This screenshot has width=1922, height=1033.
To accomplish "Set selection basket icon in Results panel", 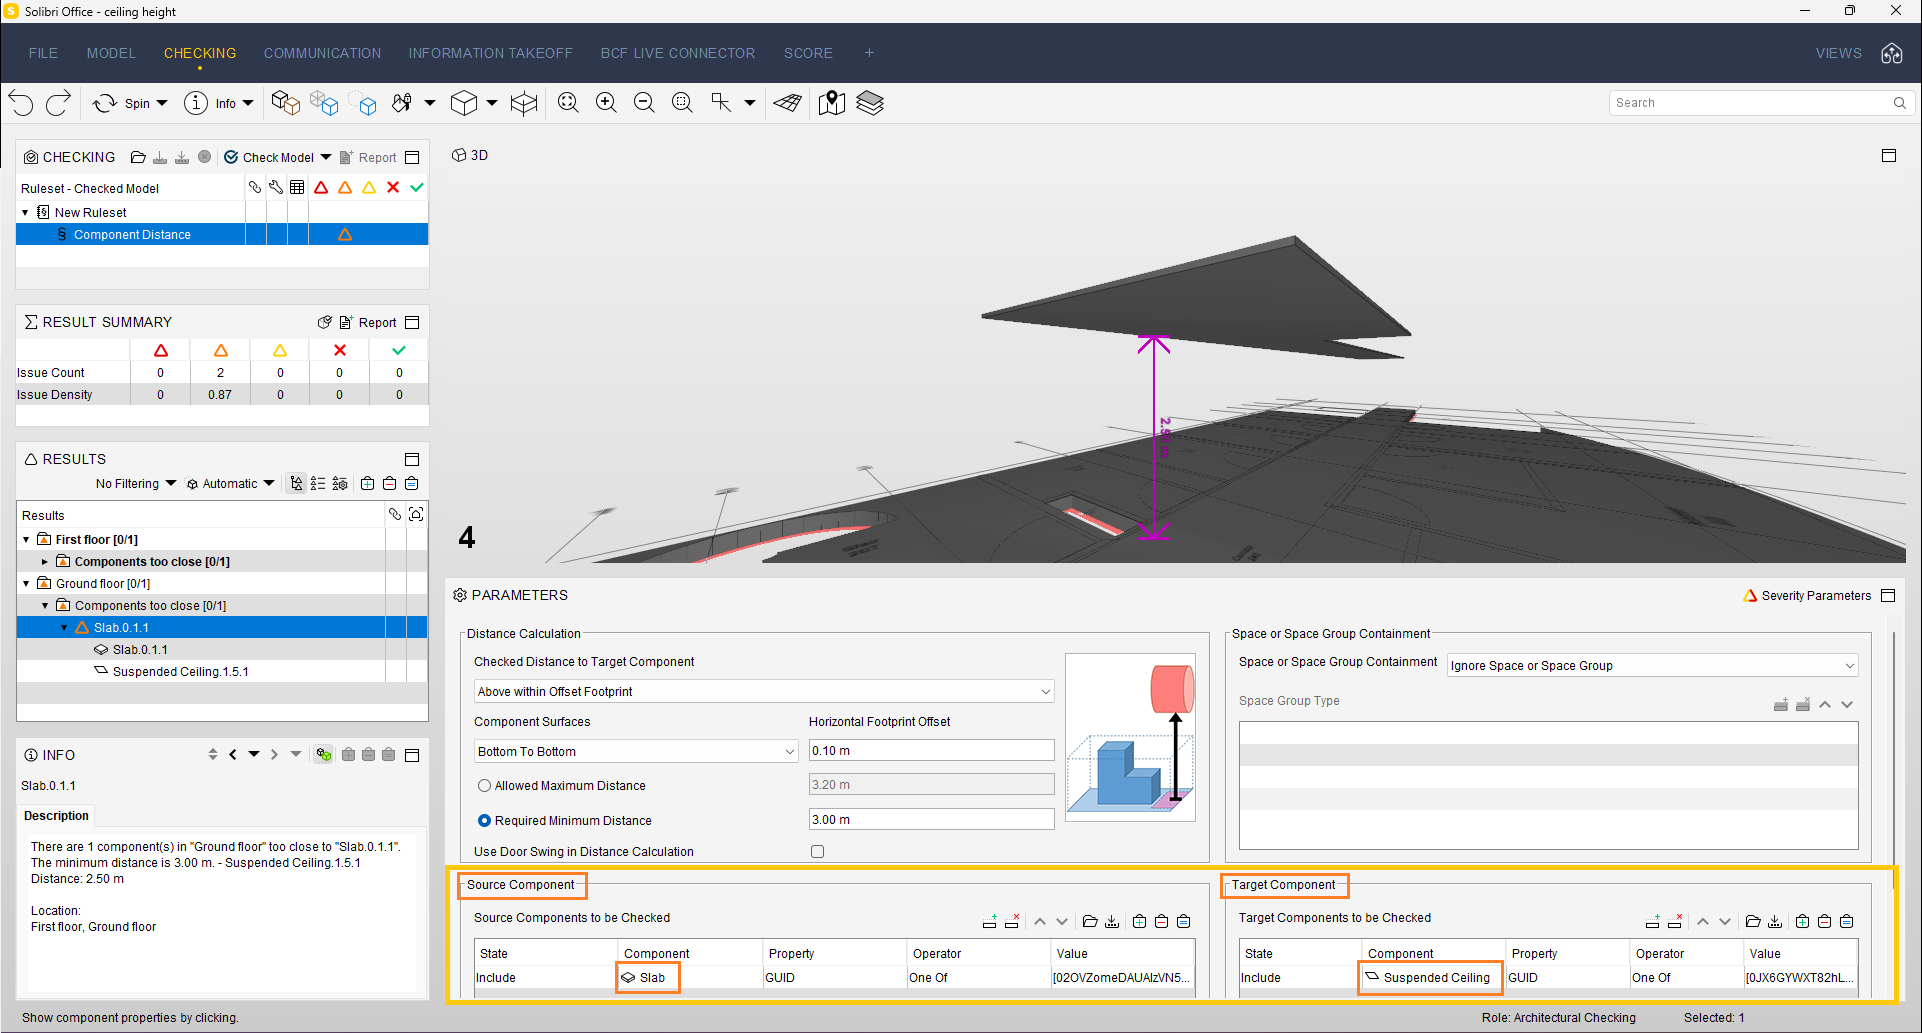I will (x=411, y=483).
